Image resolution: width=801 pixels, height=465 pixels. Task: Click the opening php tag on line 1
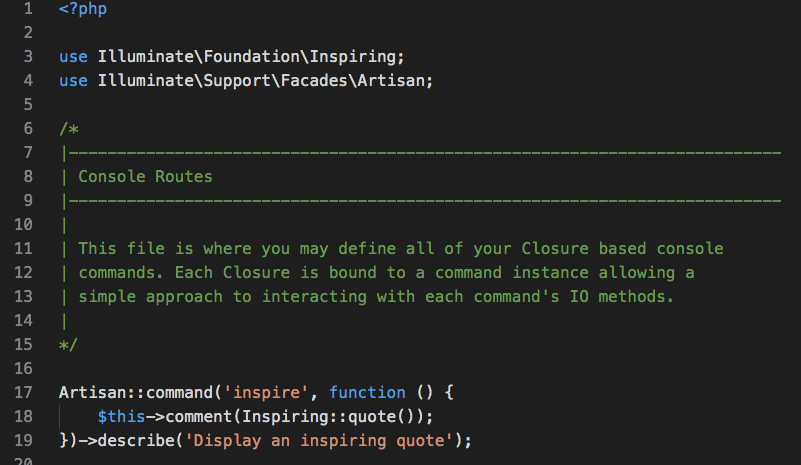83,9
